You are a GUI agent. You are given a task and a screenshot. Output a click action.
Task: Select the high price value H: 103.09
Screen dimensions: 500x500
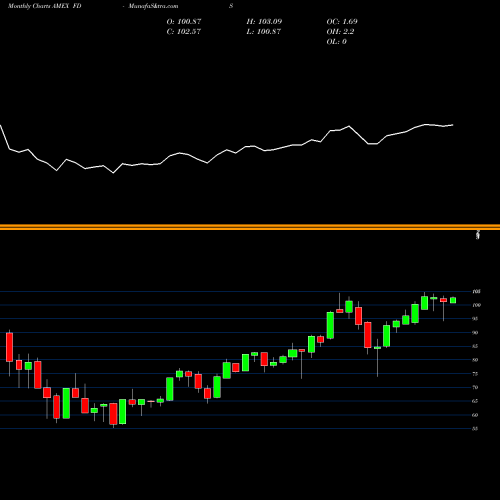pyautogui.click(x=264, y=22)
